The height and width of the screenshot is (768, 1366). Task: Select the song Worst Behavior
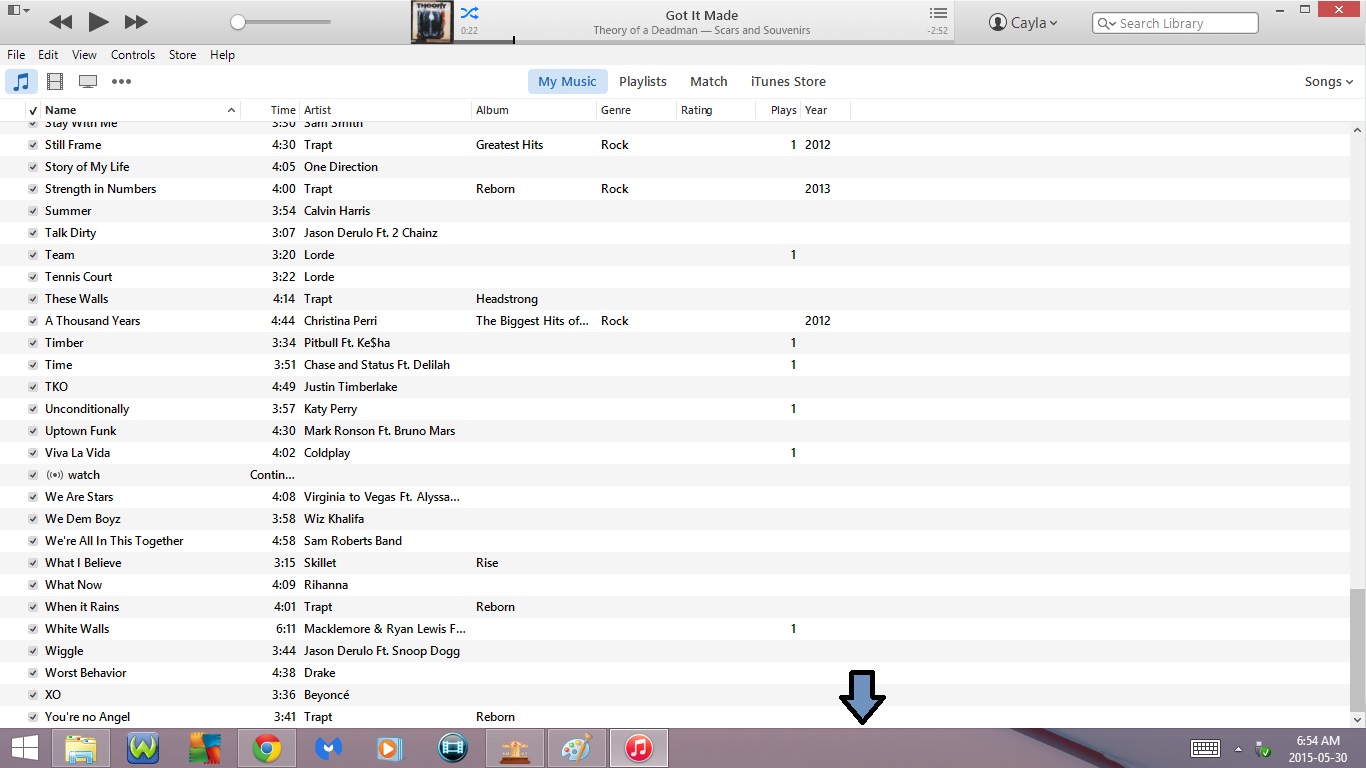tap(86, 673)
